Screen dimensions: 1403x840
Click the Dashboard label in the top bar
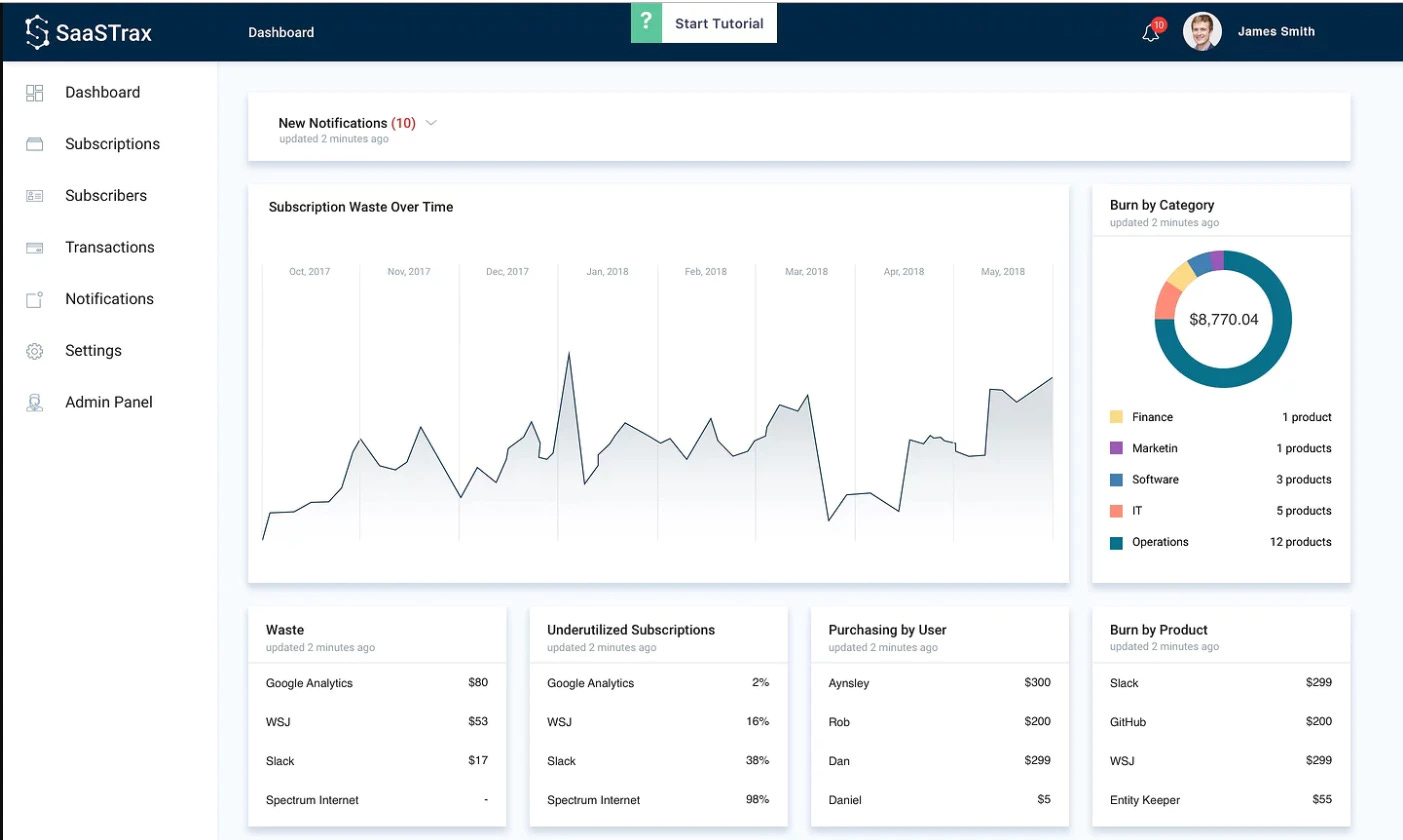point(281,31)
